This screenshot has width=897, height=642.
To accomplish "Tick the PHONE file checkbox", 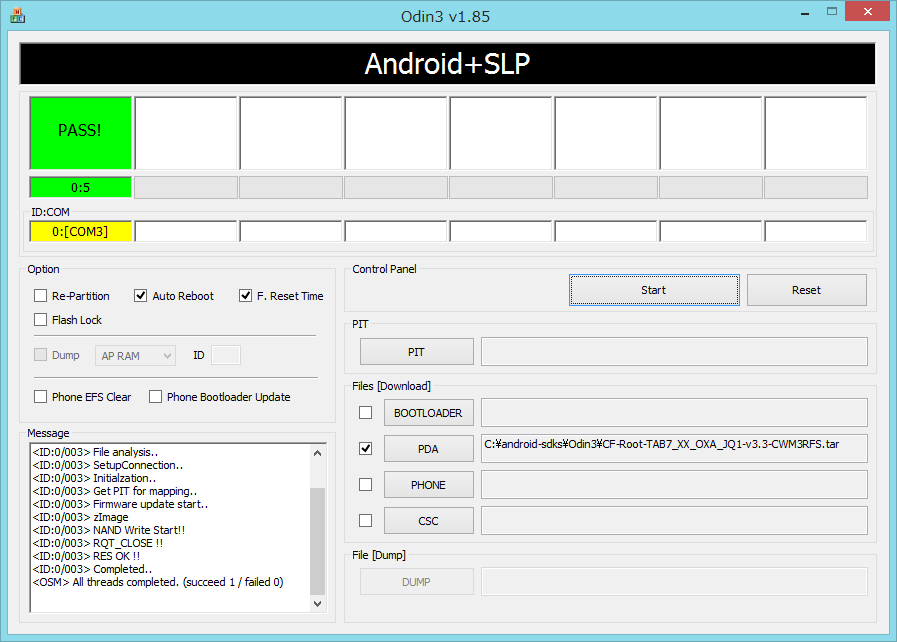I will point(366,485).
